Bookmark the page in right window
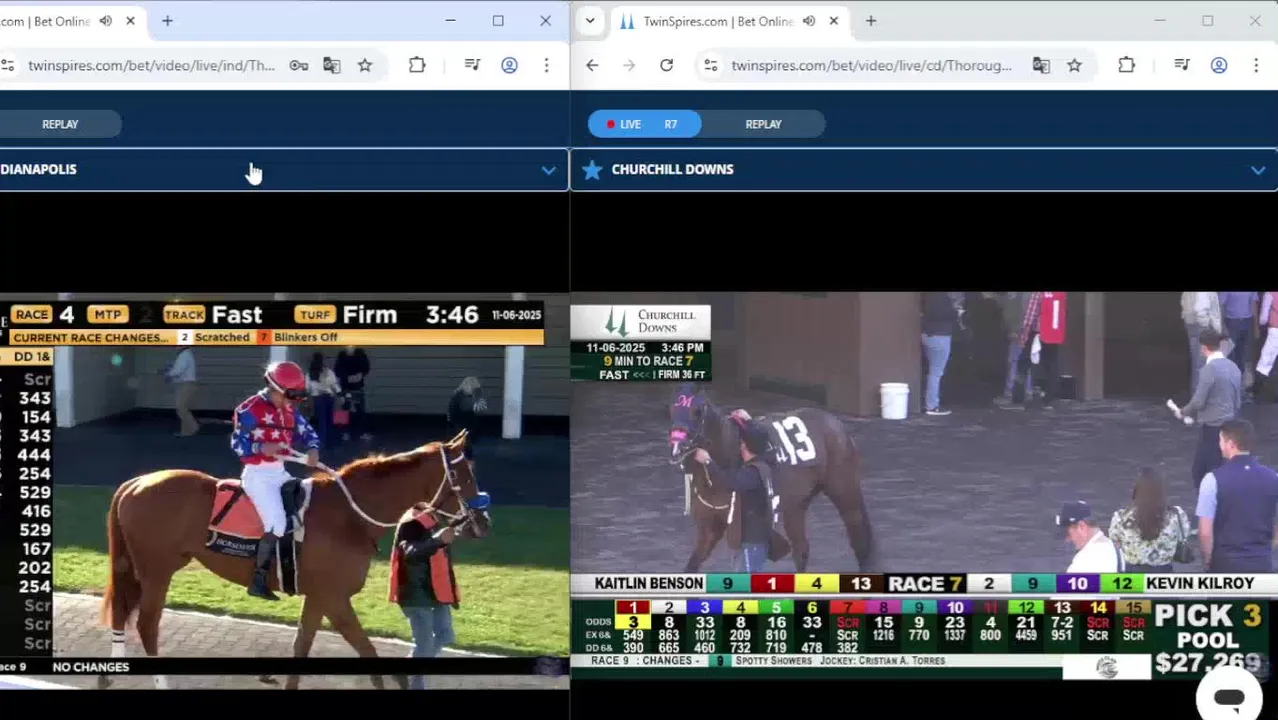 point(1074,65)
